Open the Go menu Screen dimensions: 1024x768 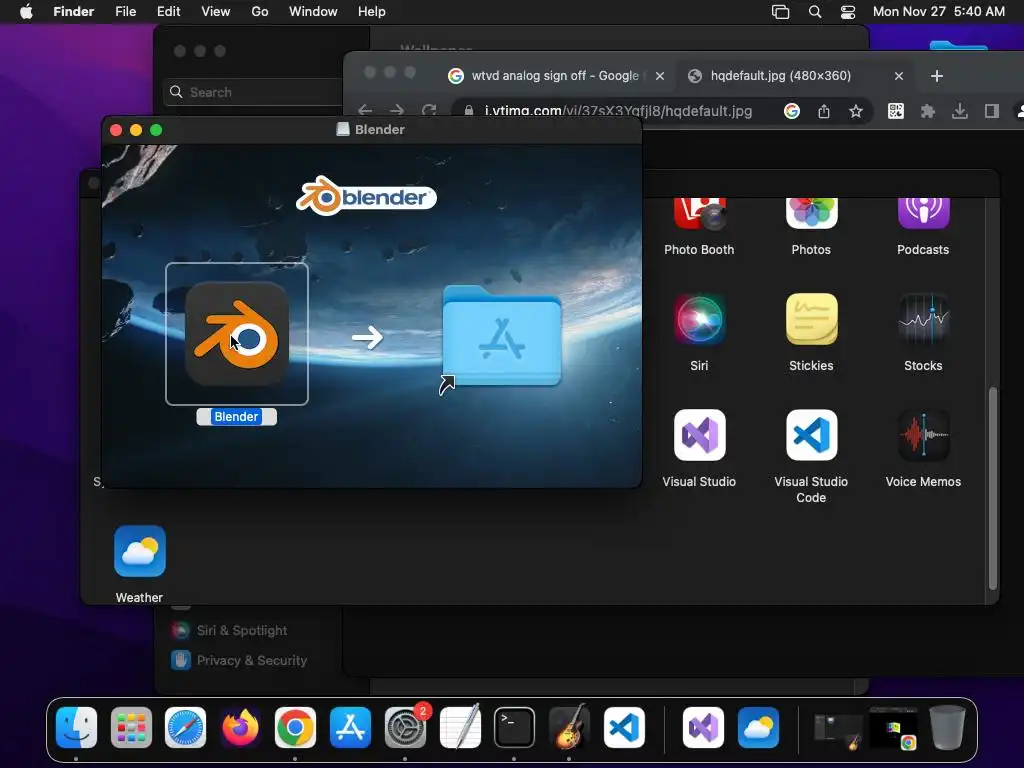pyautogui.click(x=260, y=12)
